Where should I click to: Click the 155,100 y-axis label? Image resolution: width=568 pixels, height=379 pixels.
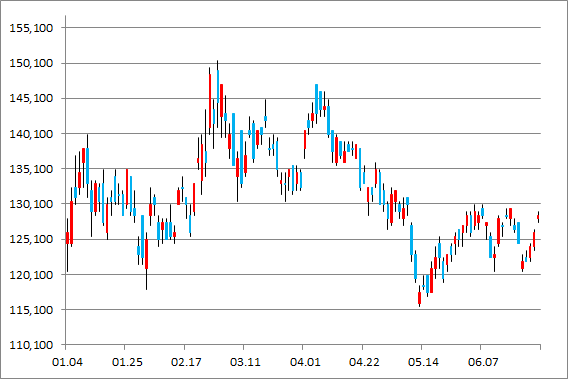(31, 28)
